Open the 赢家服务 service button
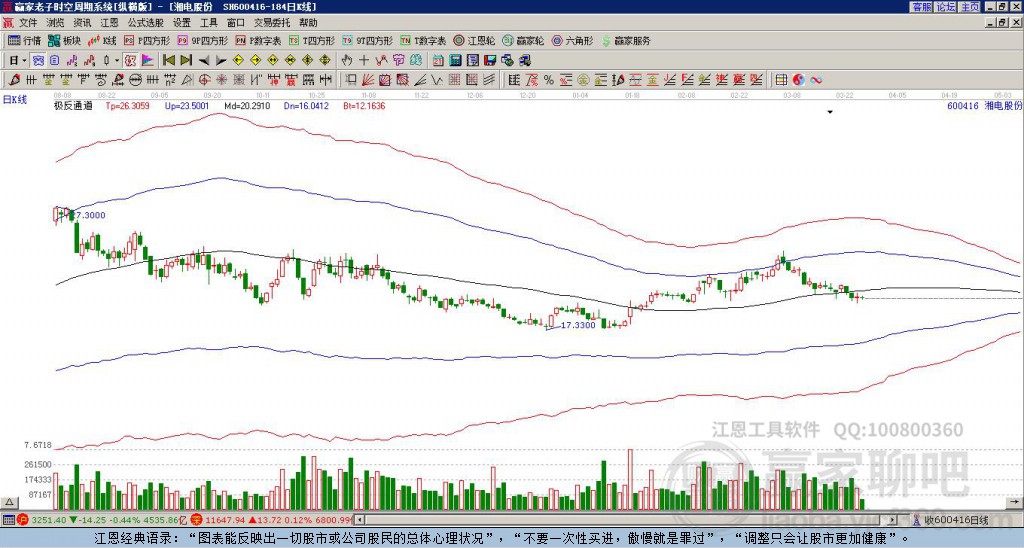This screenshot has width=1024, height=548. pos(626,40)
